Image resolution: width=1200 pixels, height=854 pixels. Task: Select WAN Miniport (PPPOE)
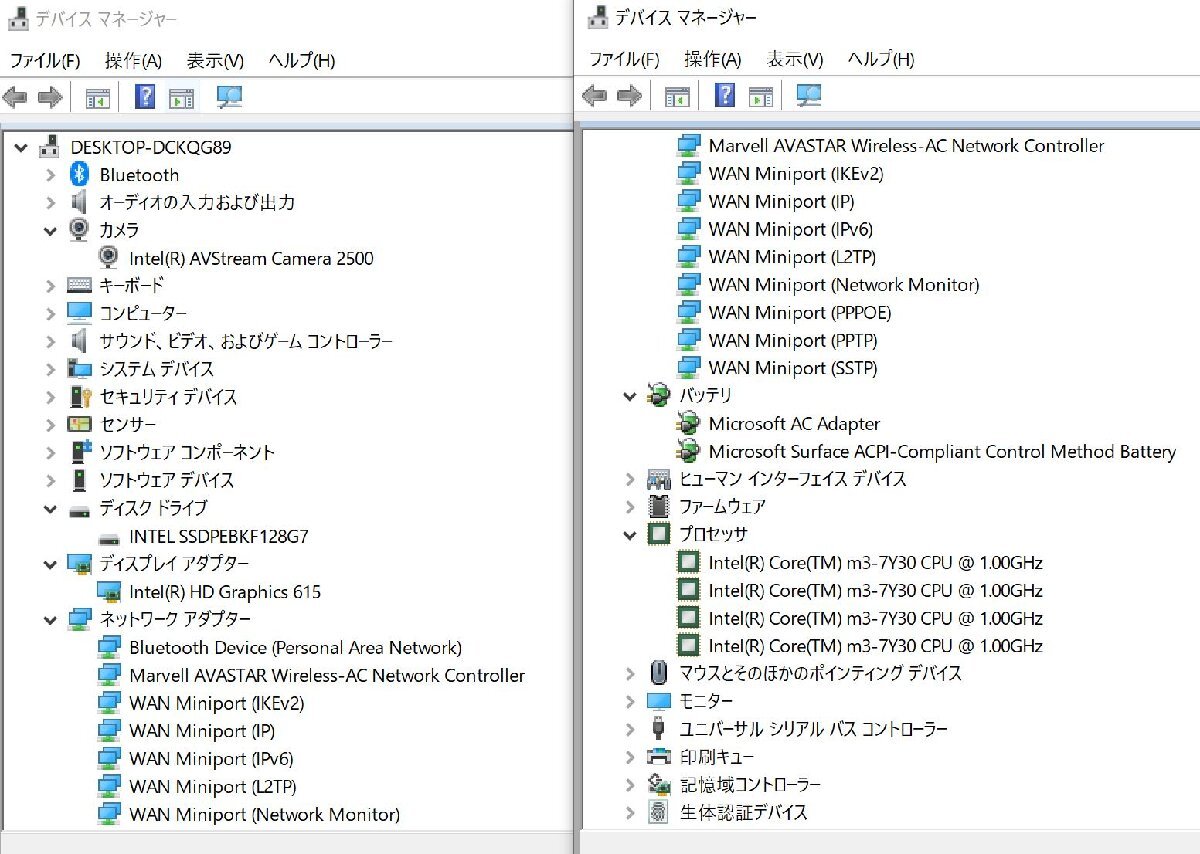pos(799,313)
